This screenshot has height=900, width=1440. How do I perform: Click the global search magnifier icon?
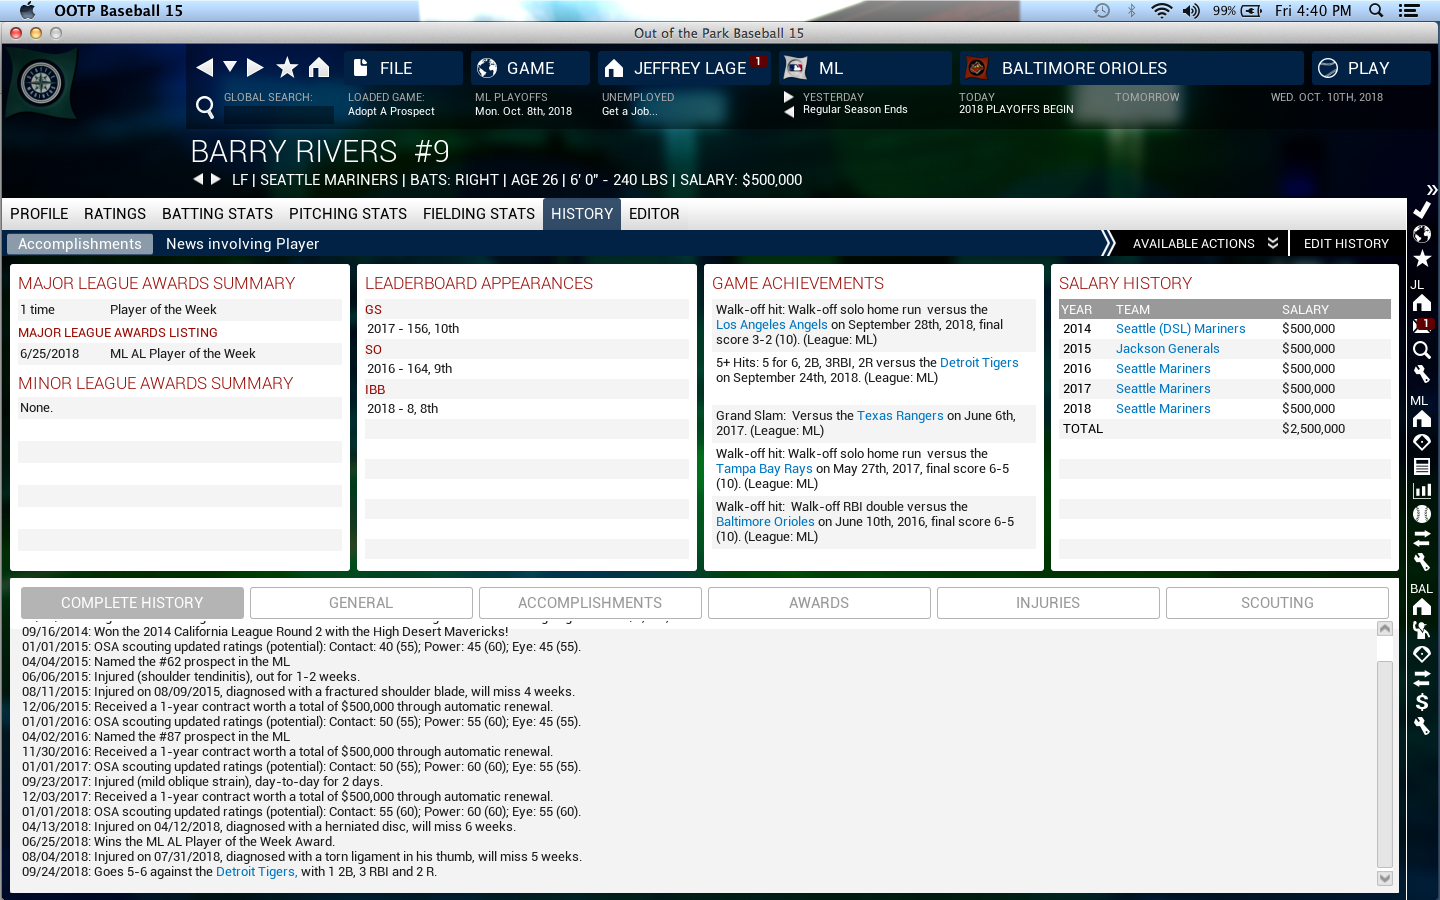tap(205, 106)
